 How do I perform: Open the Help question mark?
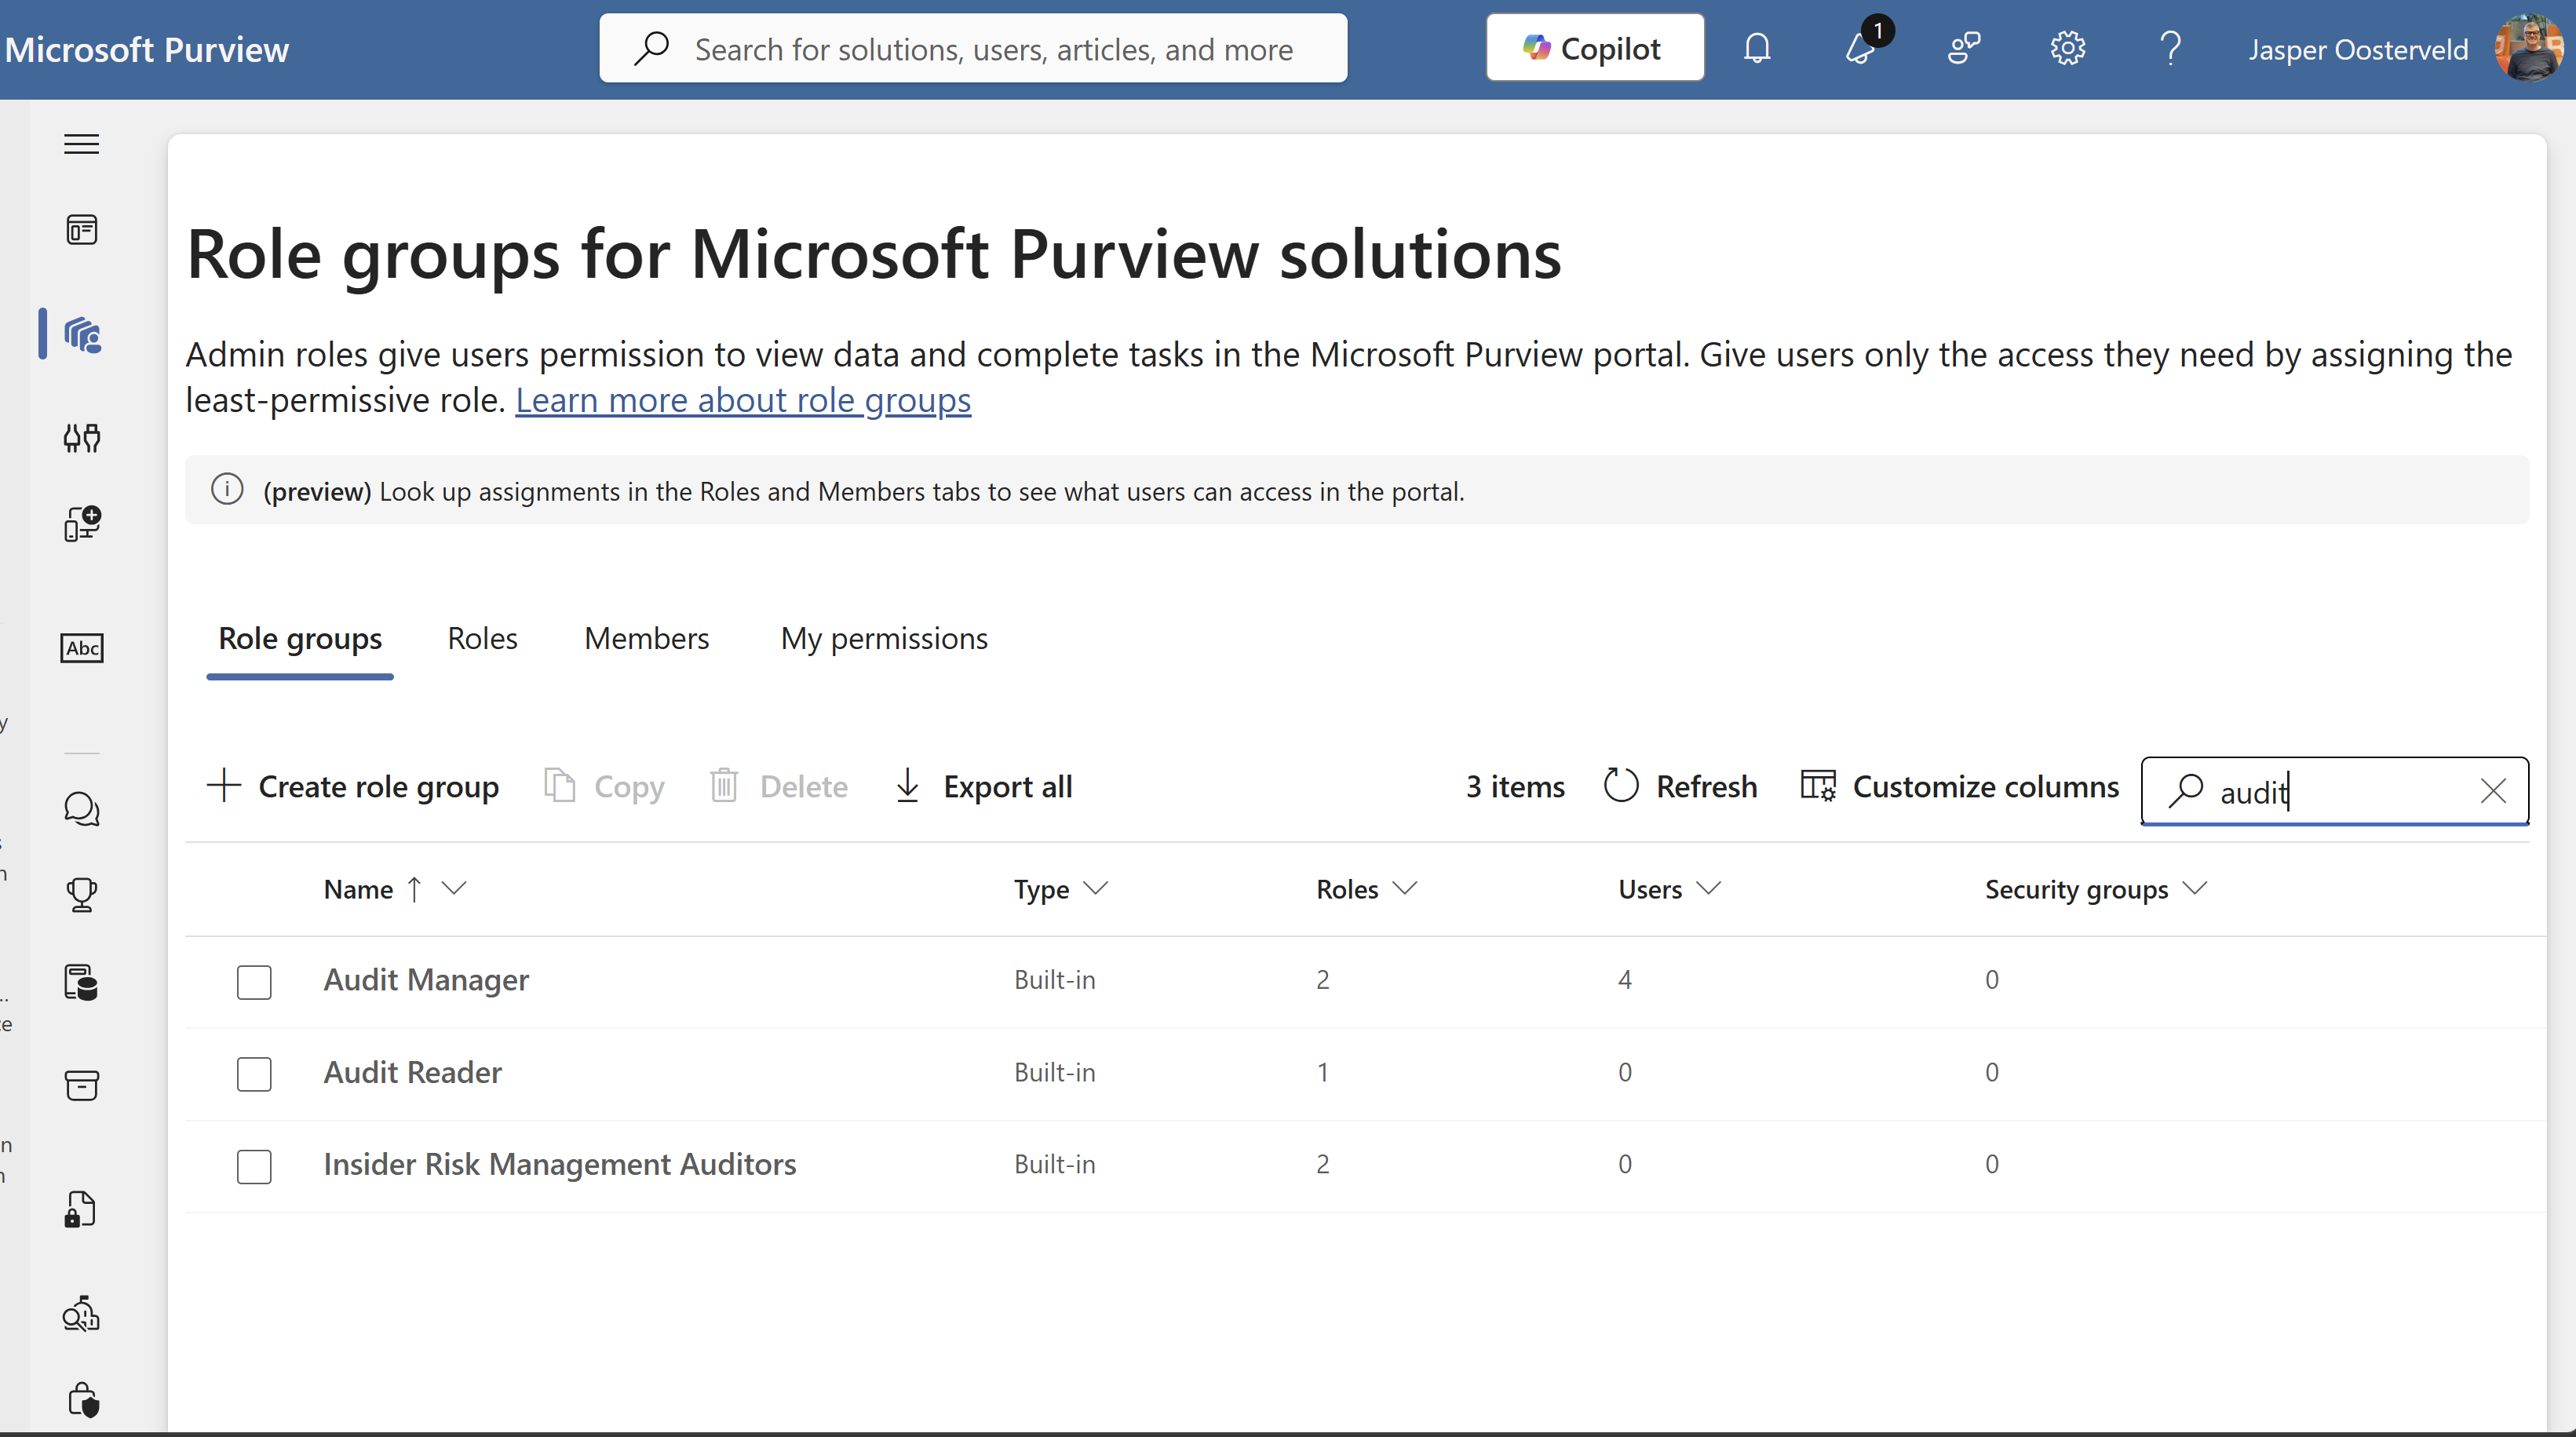2170,48
